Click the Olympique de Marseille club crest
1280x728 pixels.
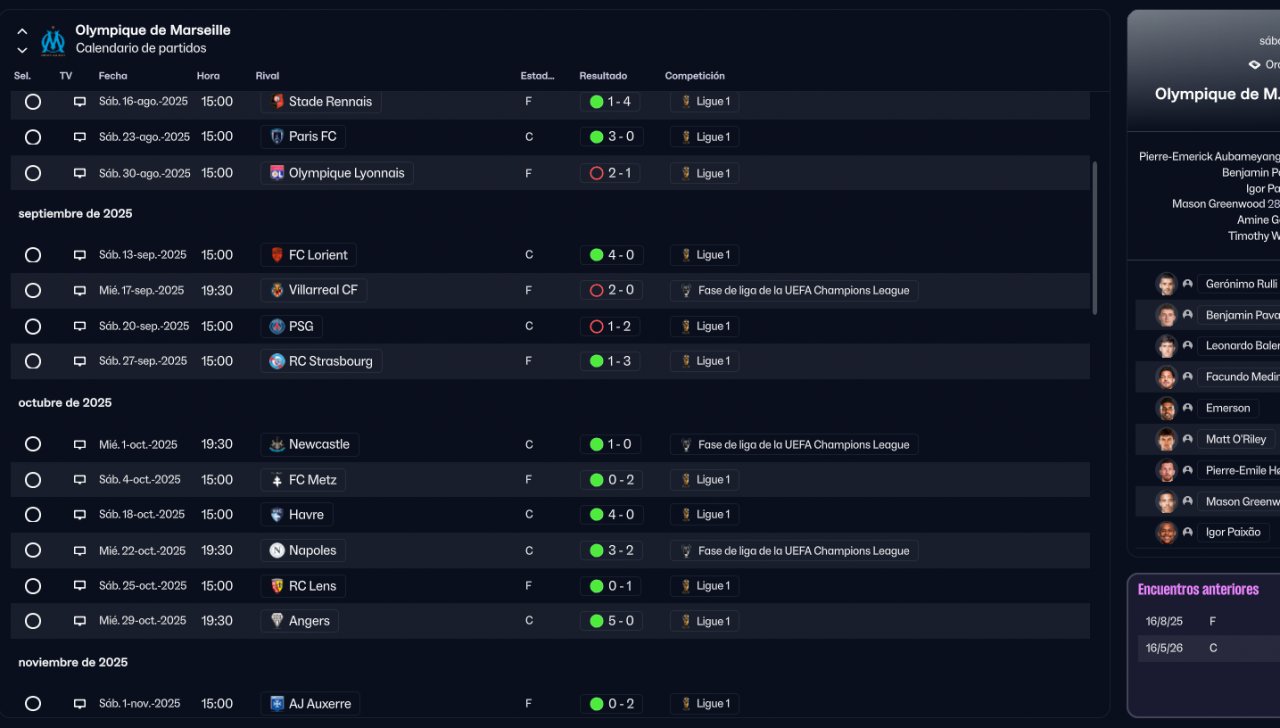(x=53, y=41)
